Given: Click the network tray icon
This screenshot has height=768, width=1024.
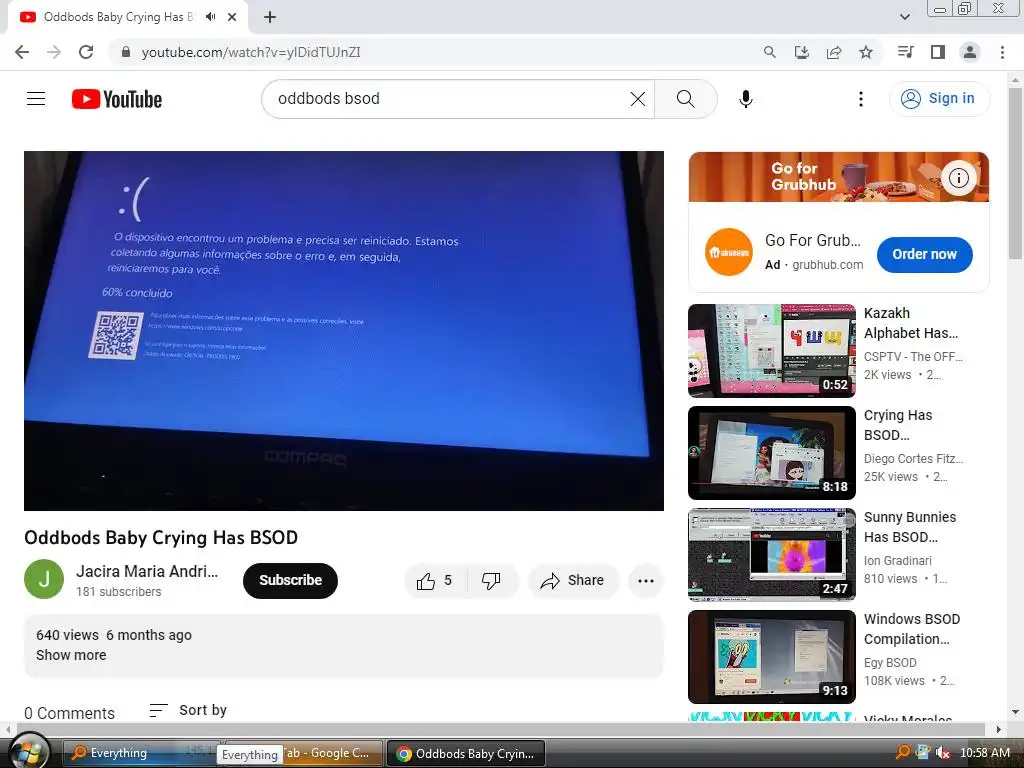Looking at the screenshot, I should click(923, 752).
